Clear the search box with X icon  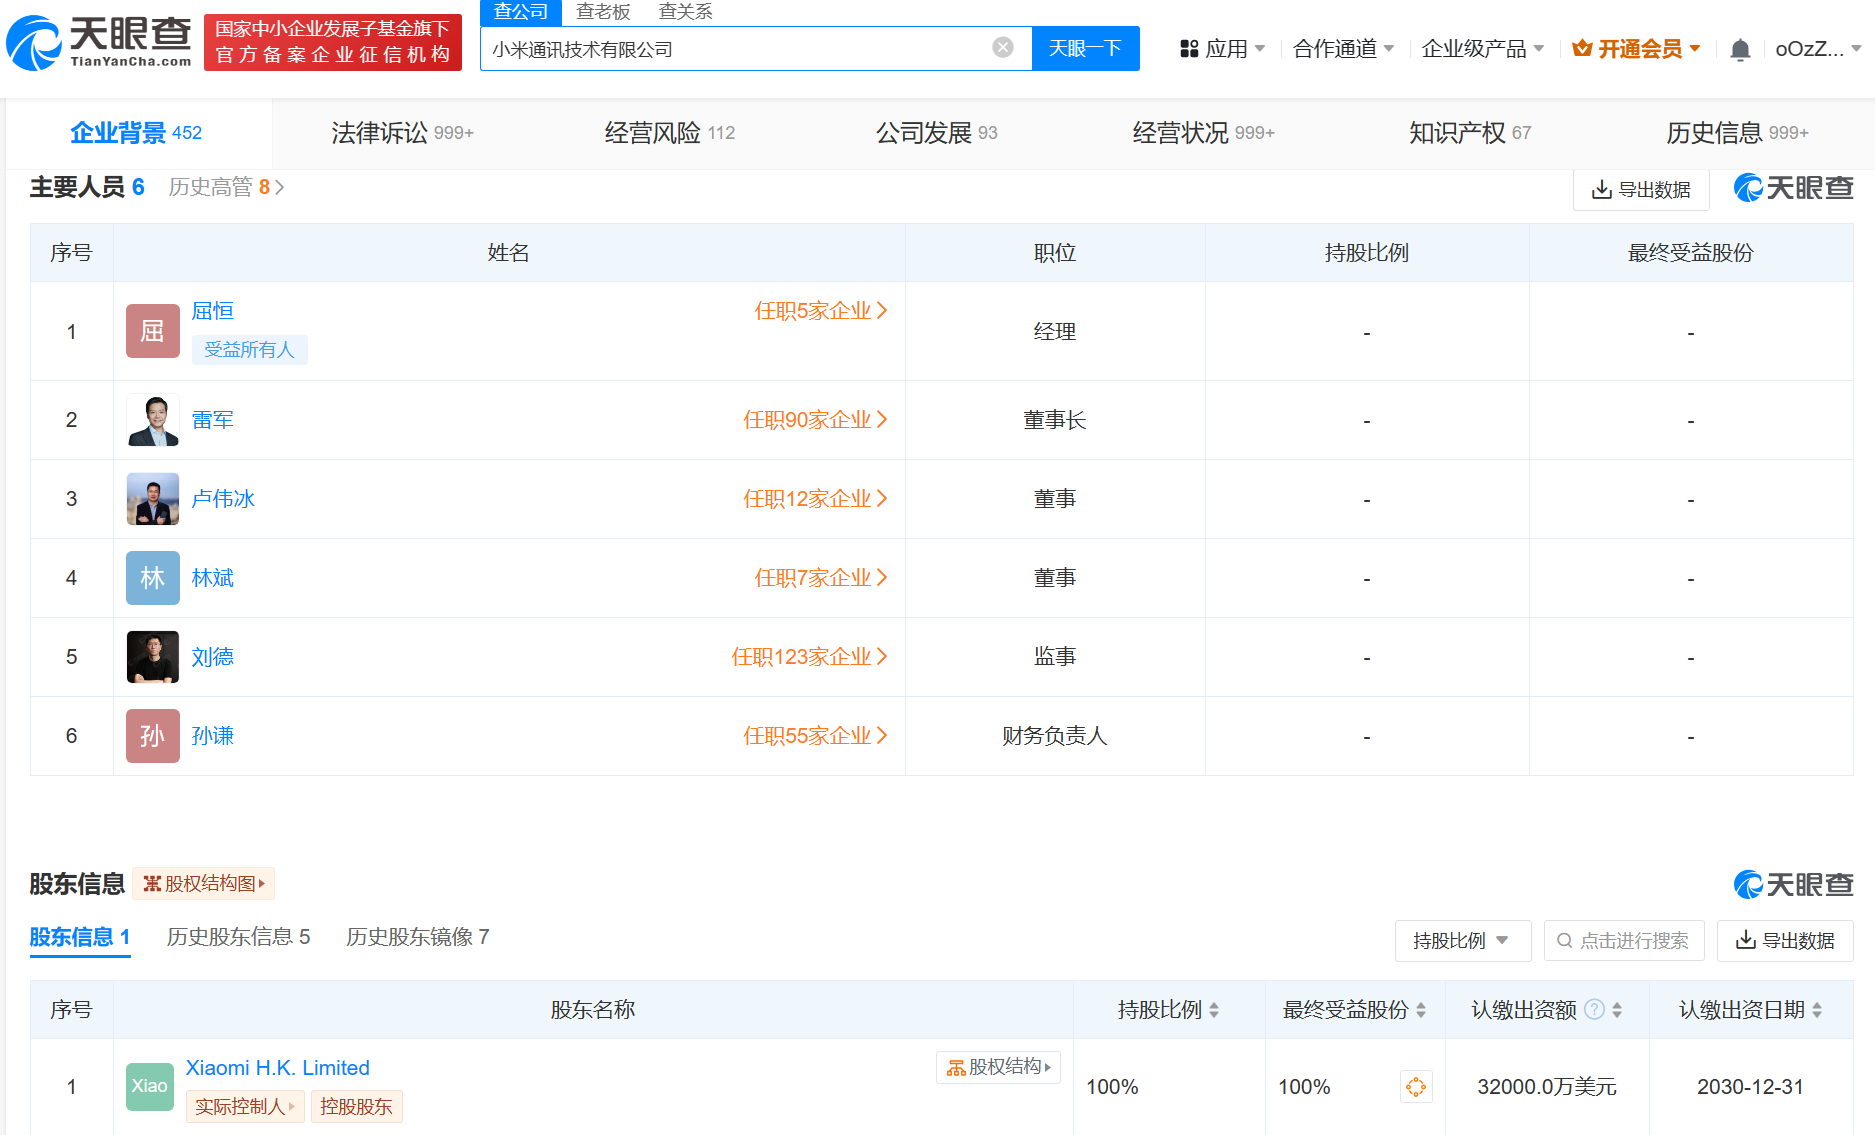point(1003,48)
